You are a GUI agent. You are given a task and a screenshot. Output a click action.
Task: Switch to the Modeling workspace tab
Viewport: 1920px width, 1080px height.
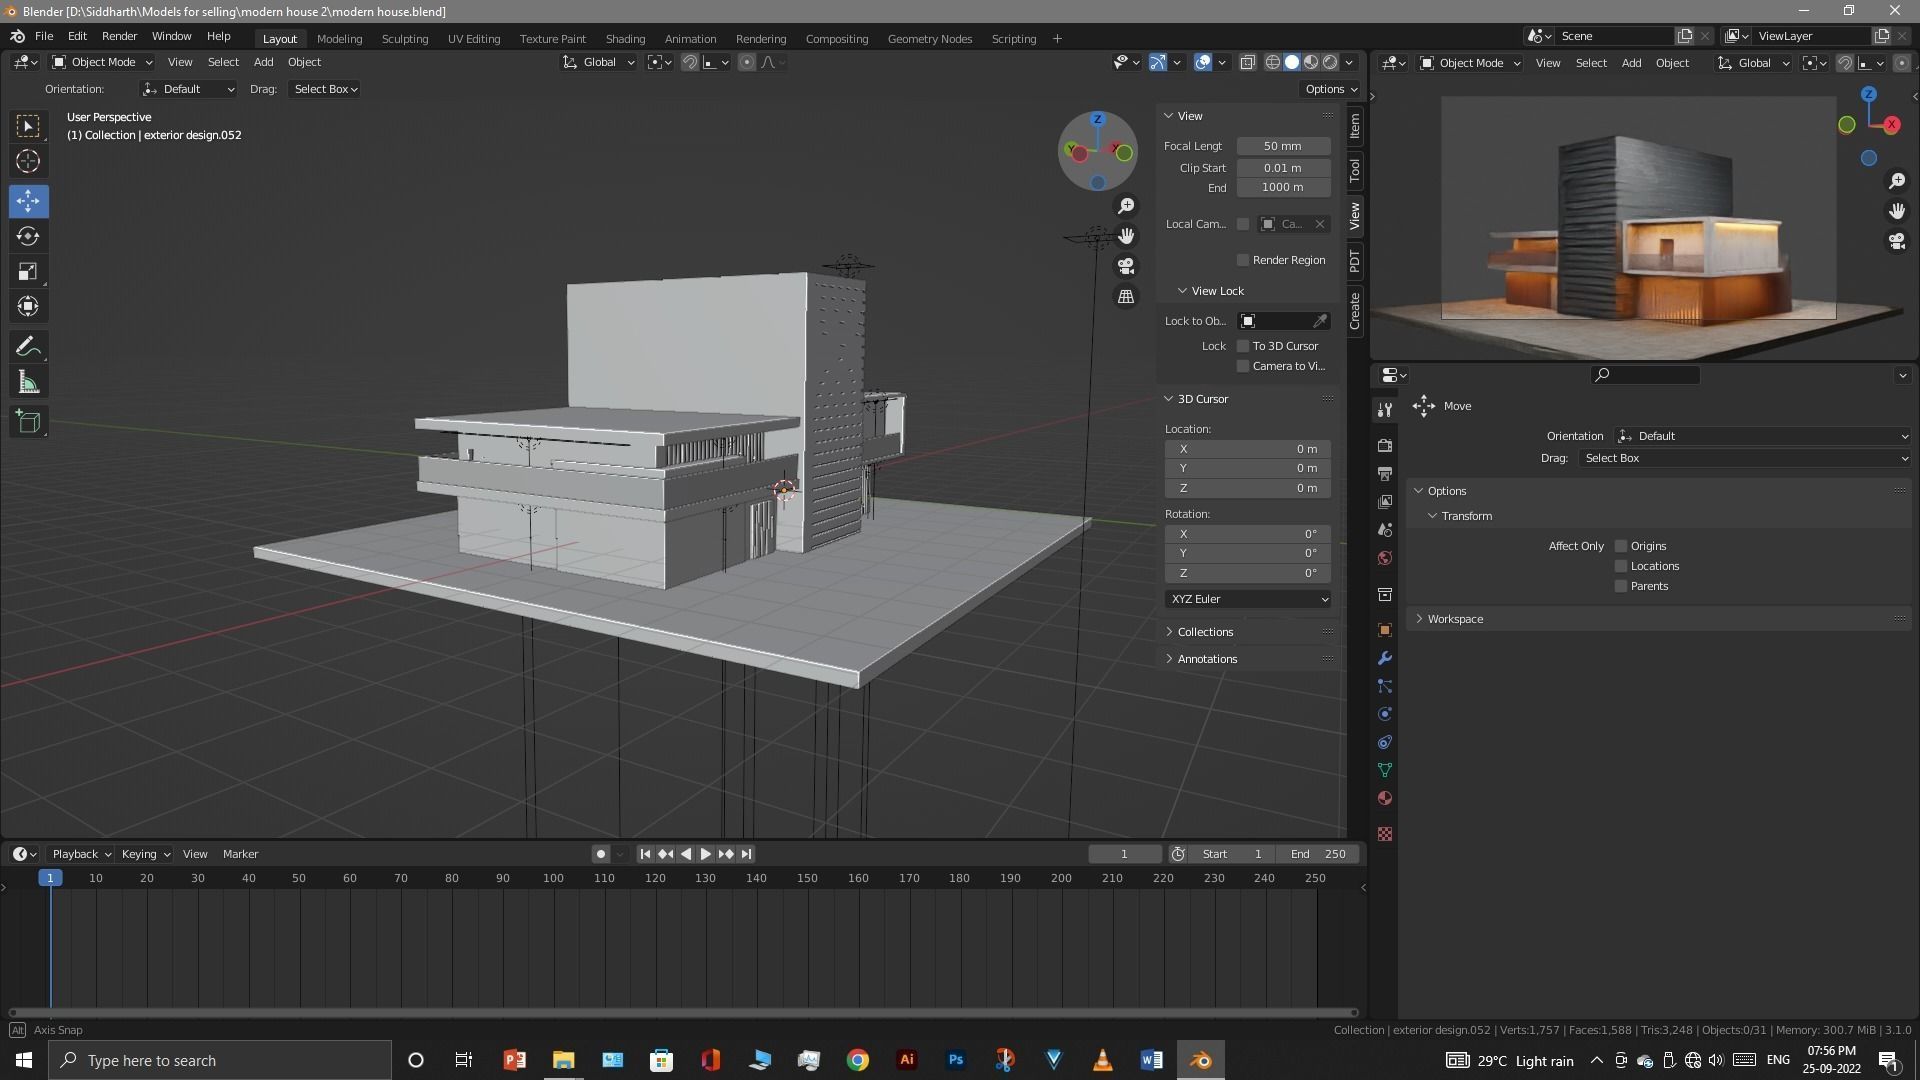tap(339, 38)
